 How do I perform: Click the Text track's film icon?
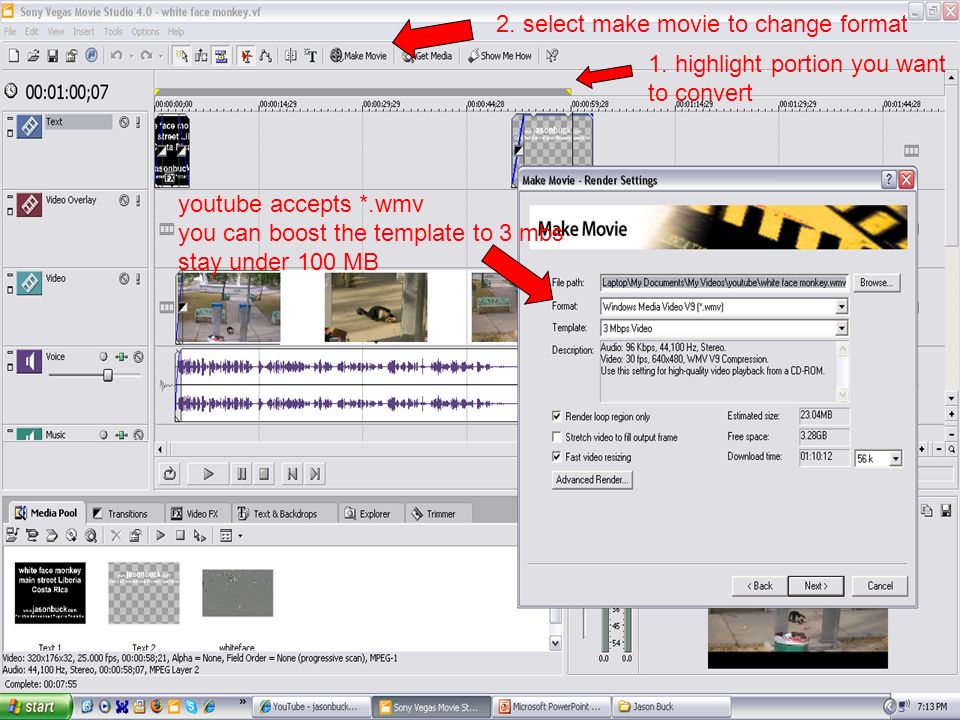(29, 126)
